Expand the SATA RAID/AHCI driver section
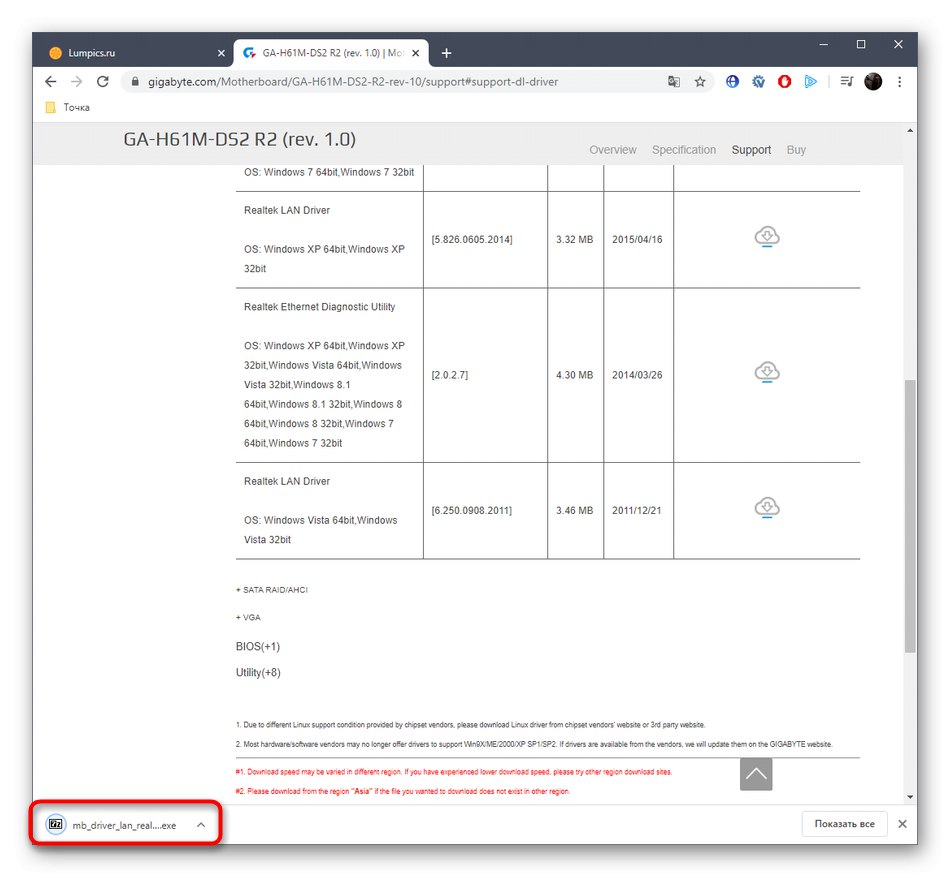 (x=271, y=590)
